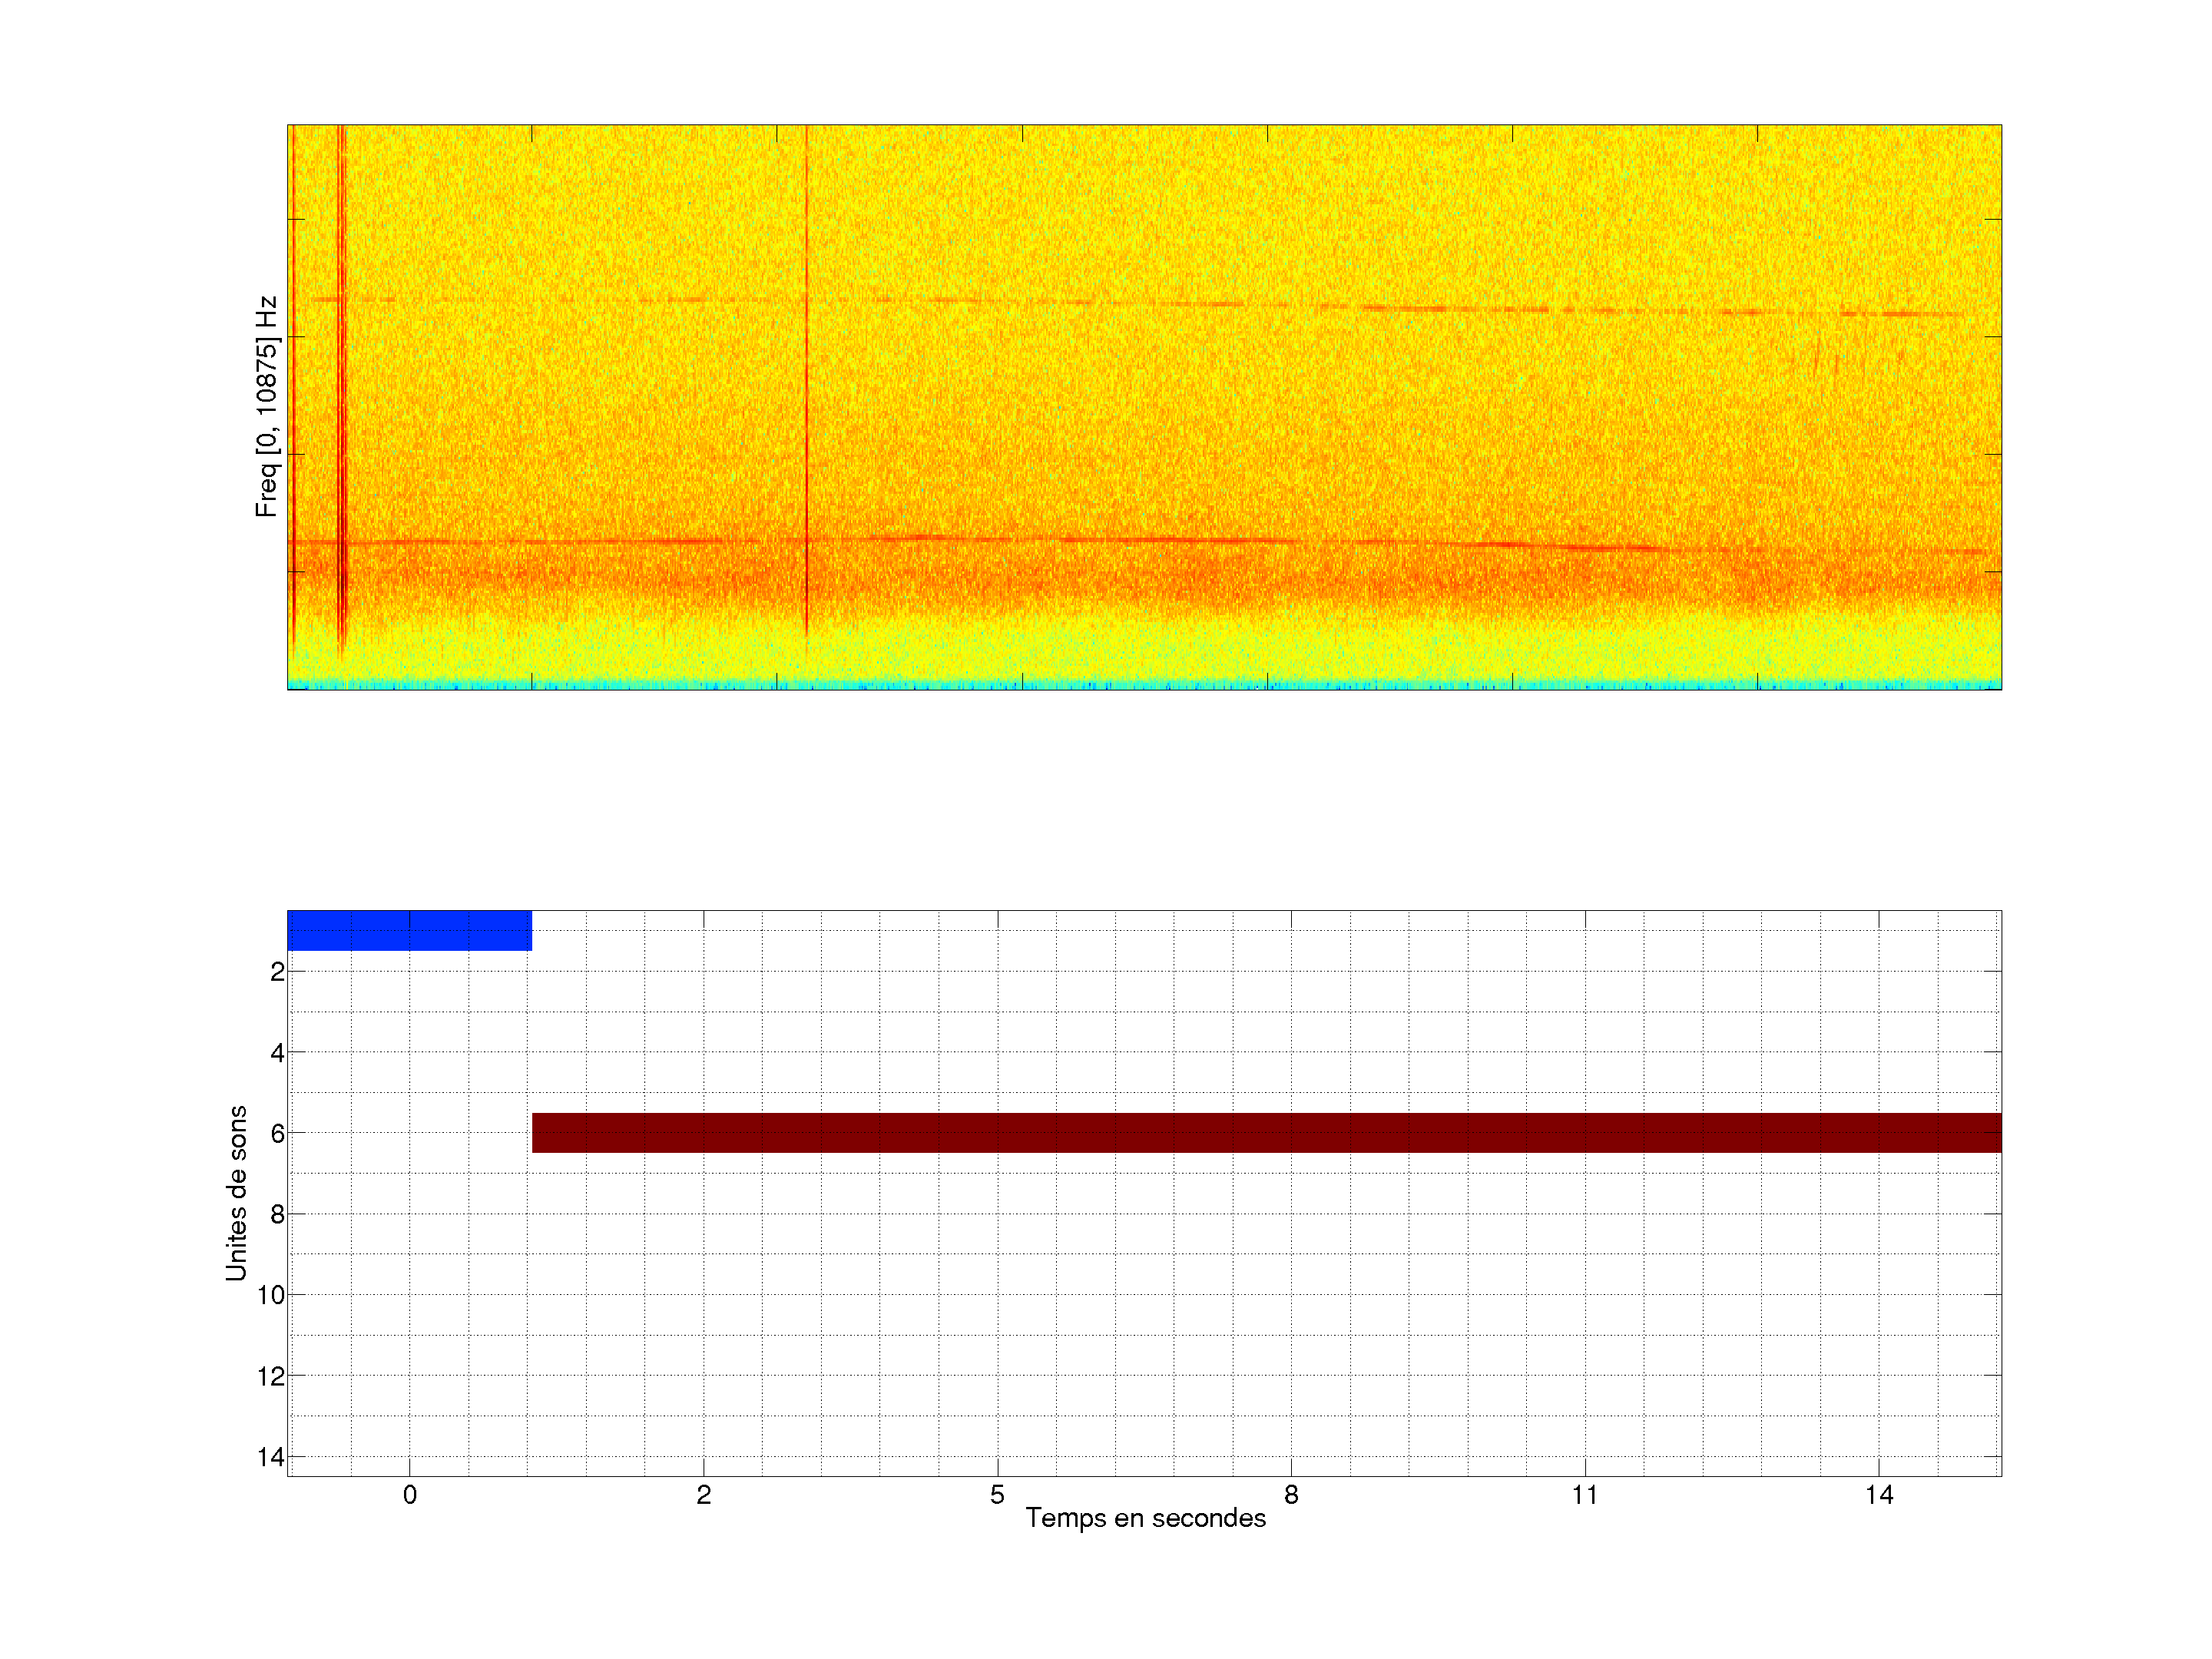The width and height of the screenshot is (2212, 1659).
Task: Click x-axis tick label 8
Action: click(1291, 1495)
